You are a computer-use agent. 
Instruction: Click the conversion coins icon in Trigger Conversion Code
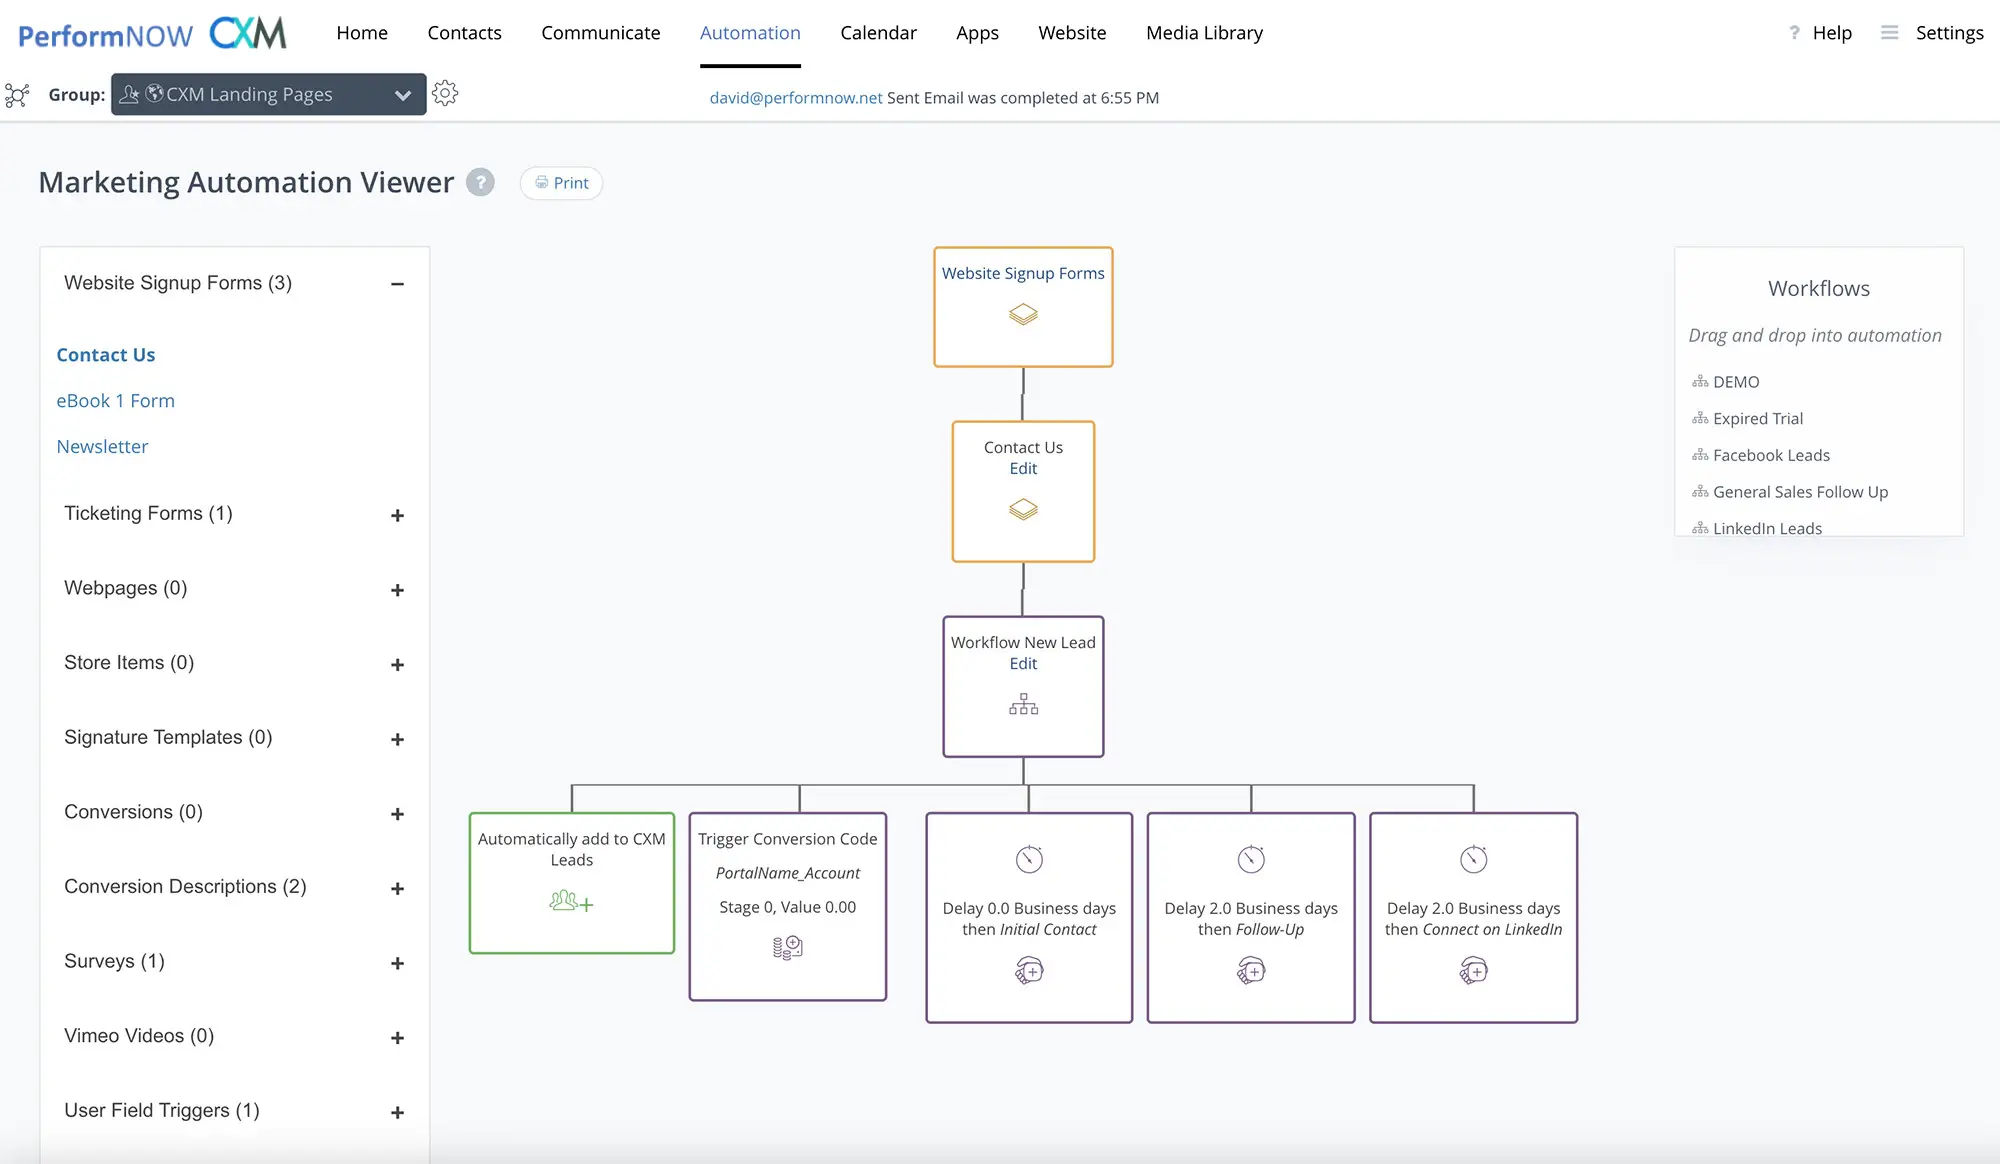pyautogui.click(x=787, y=946)
